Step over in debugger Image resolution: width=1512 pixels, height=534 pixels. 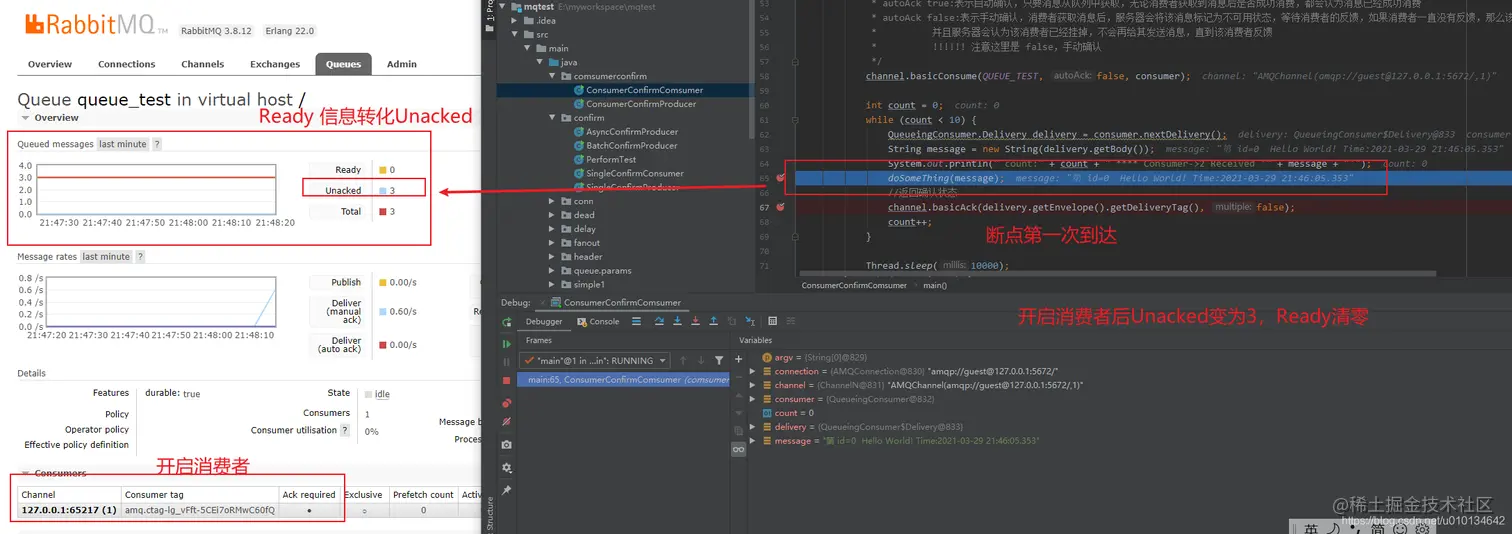pyautogui.click(x=661, y=321)
